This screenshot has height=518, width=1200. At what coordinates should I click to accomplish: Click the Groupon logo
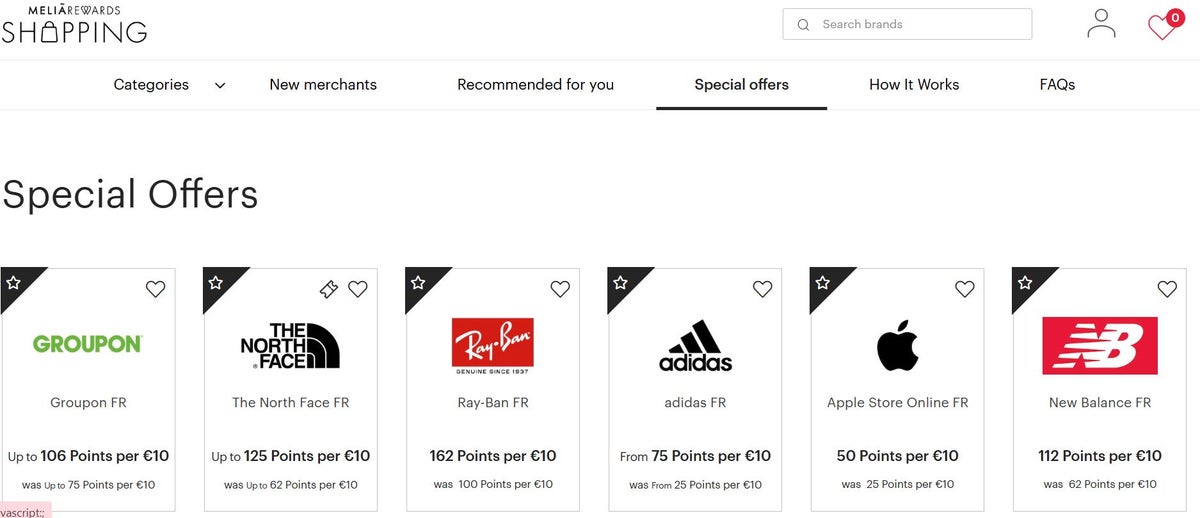tap(88, 344)
